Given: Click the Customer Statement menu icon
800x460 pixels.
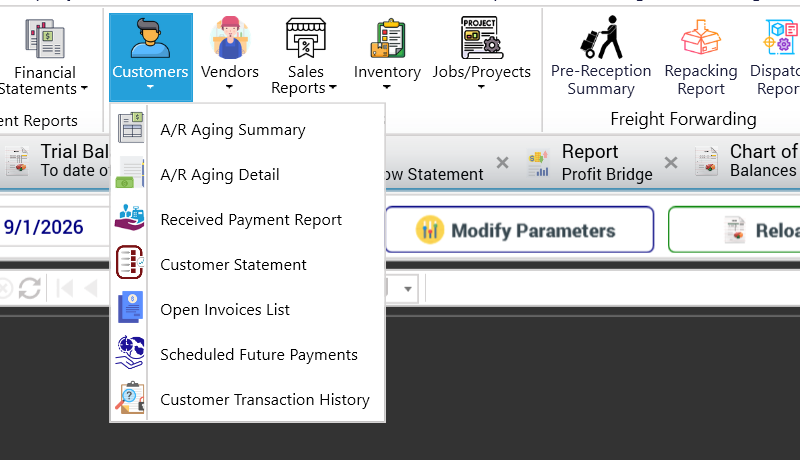Looking at the screenshot, I should pos(130,262).
